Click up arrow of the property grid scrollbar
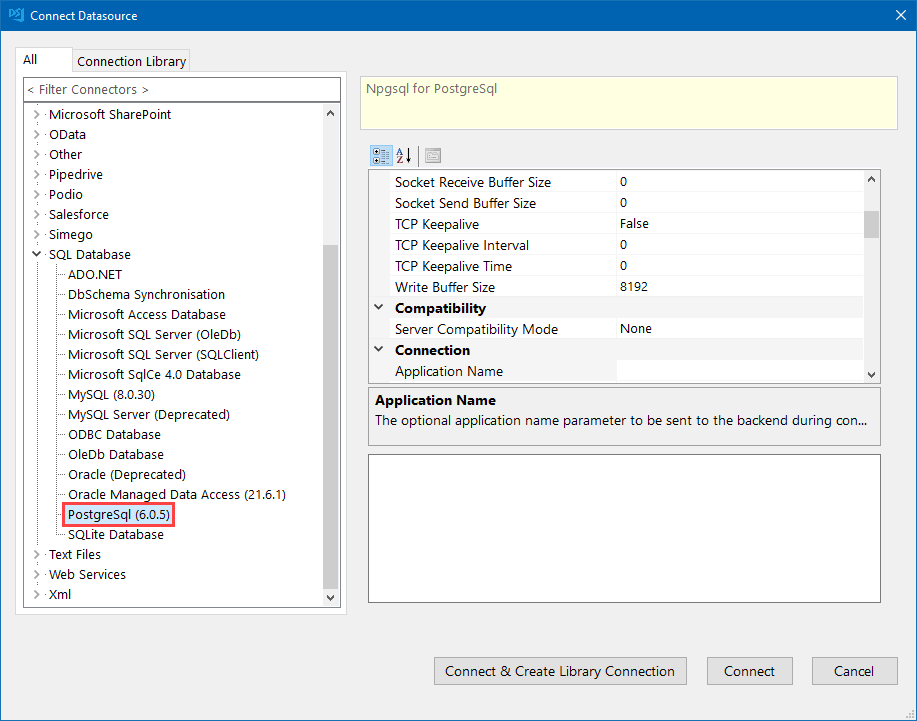Viewport: 917px width, 721px height. (871, 180)
